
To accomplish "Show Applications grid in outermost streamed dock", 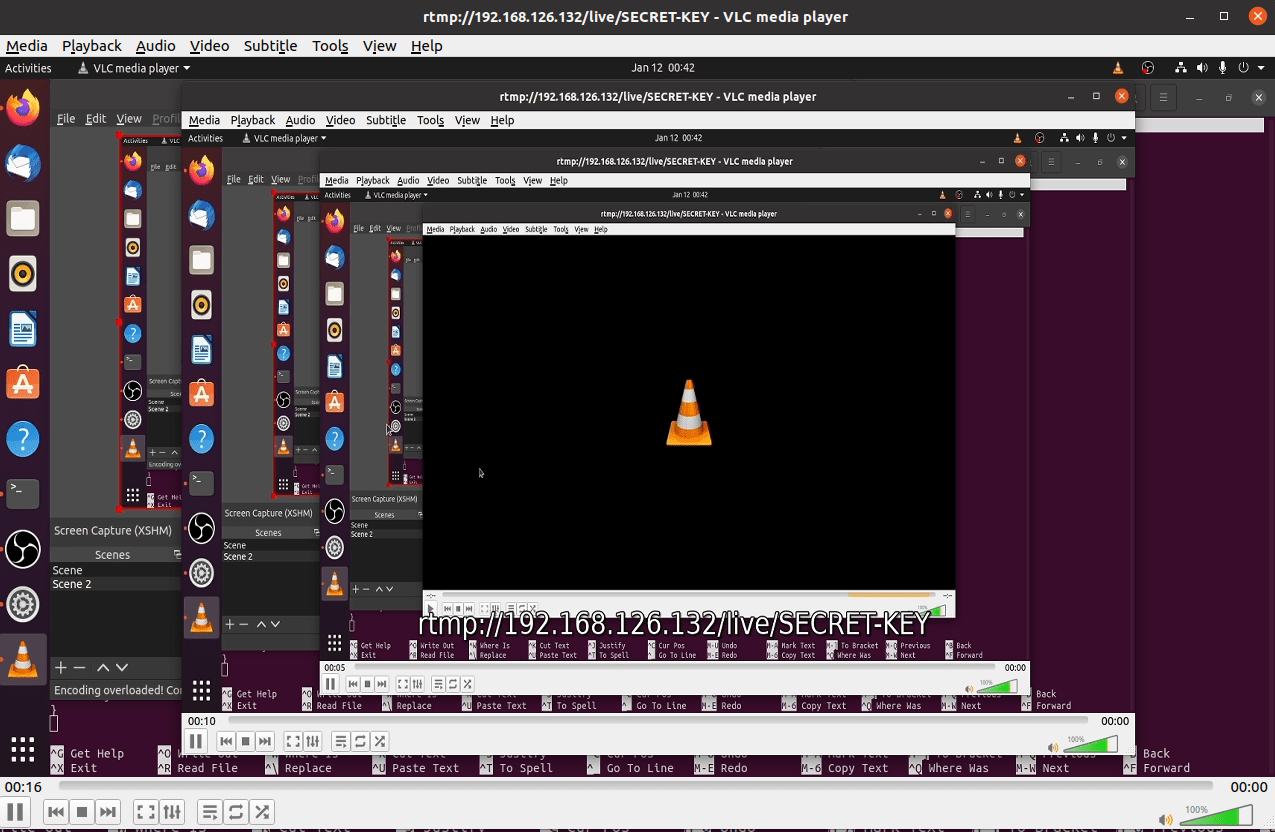I will [23, 750].
